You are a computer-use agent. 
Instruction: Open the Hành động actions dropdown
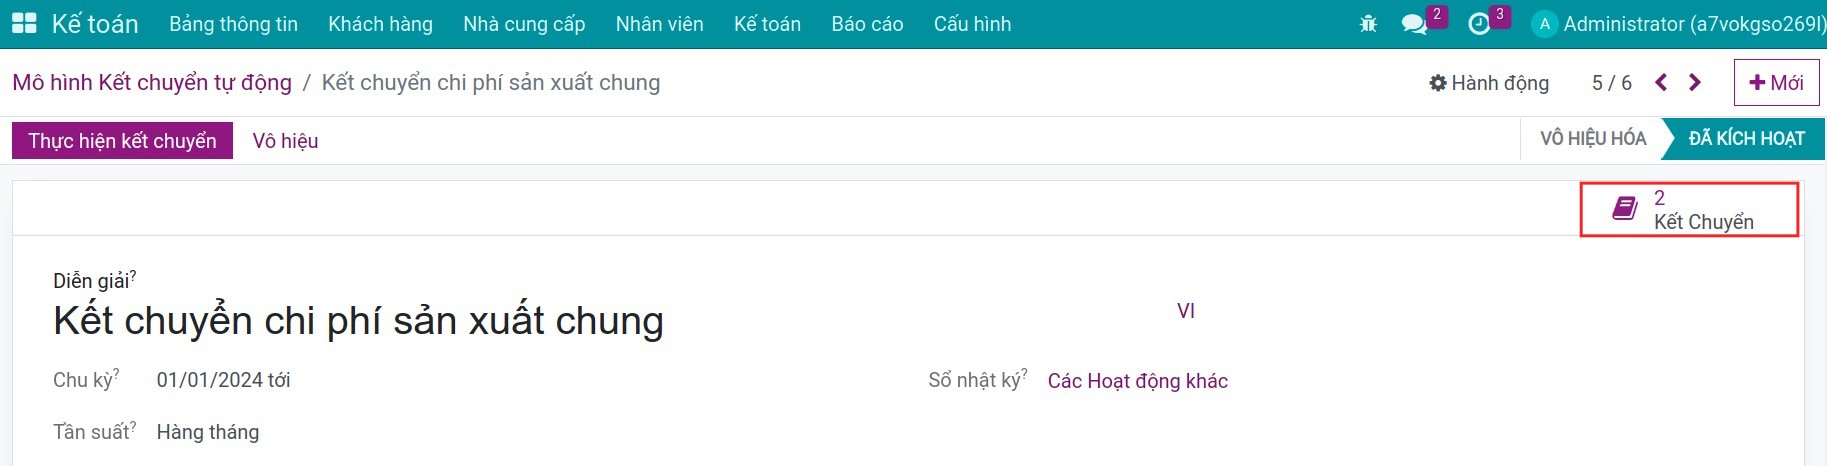click(x=1489, y=83)
